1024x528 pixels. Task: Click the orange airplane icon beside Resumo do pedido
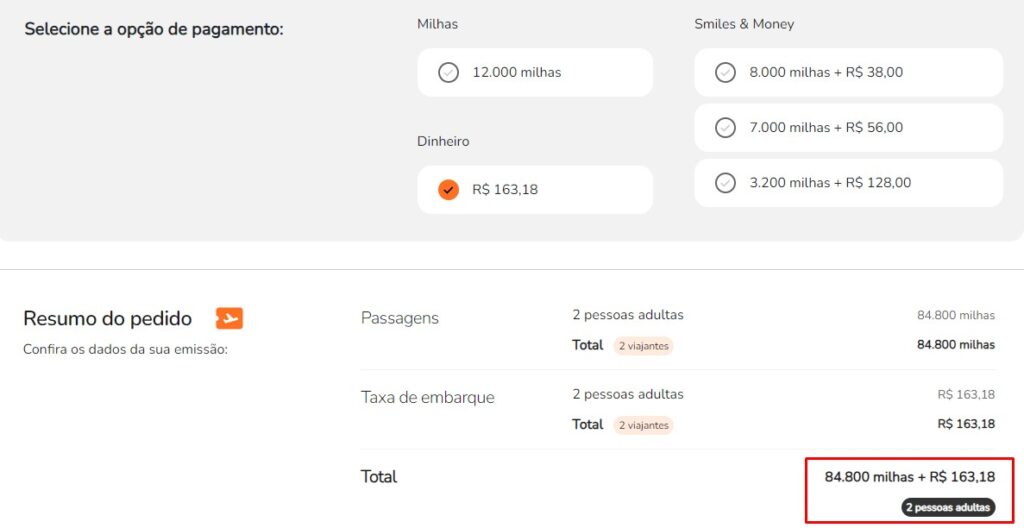coord(229,319)
